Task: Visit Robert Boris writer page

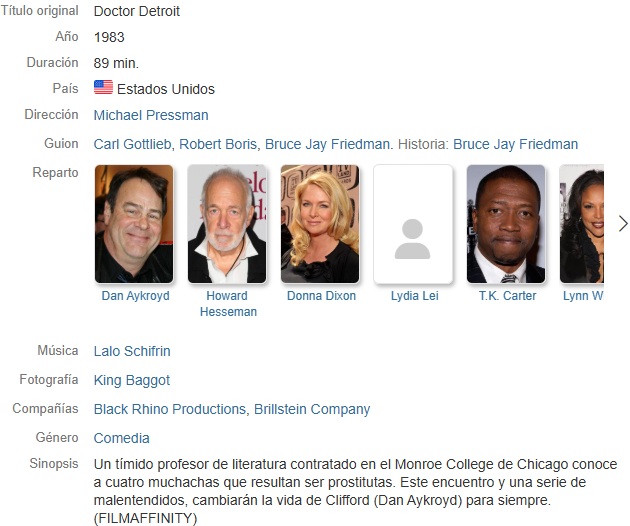Action: click(x=218, y=144)
